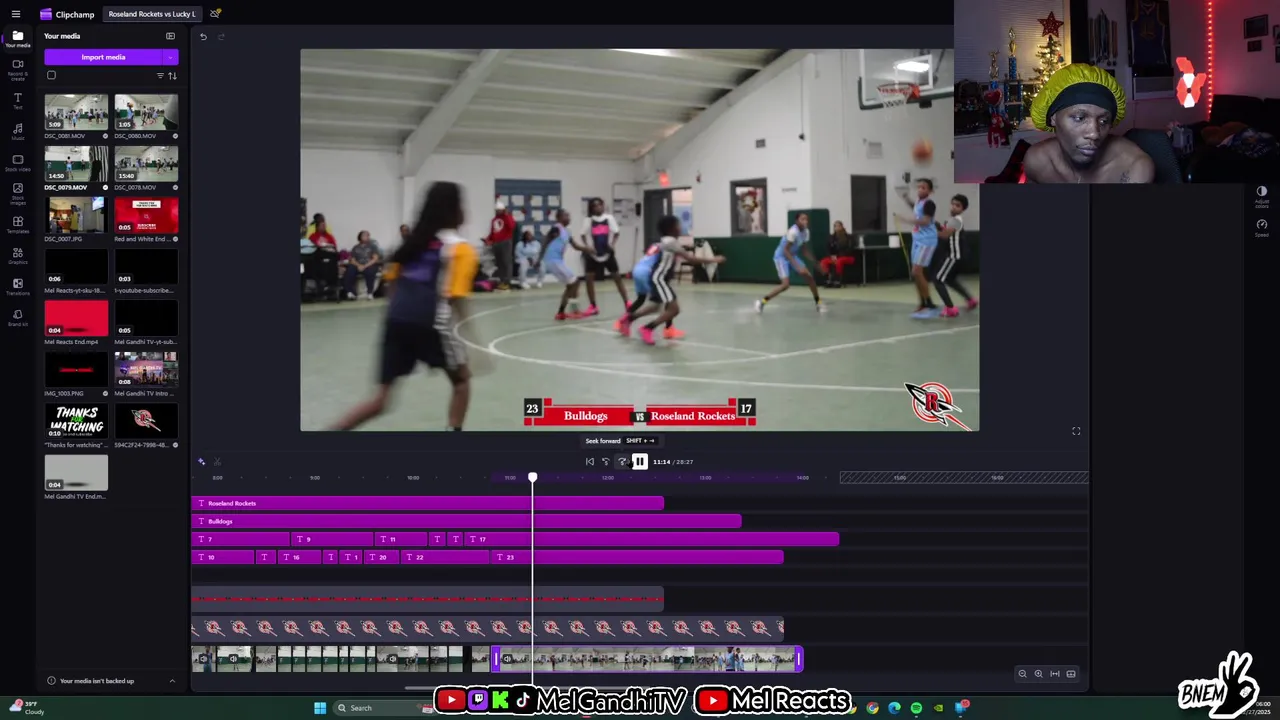Viewport: 1280px width, 720px height.
Task: Click the seek backward button
Action: tap(606, 462)
